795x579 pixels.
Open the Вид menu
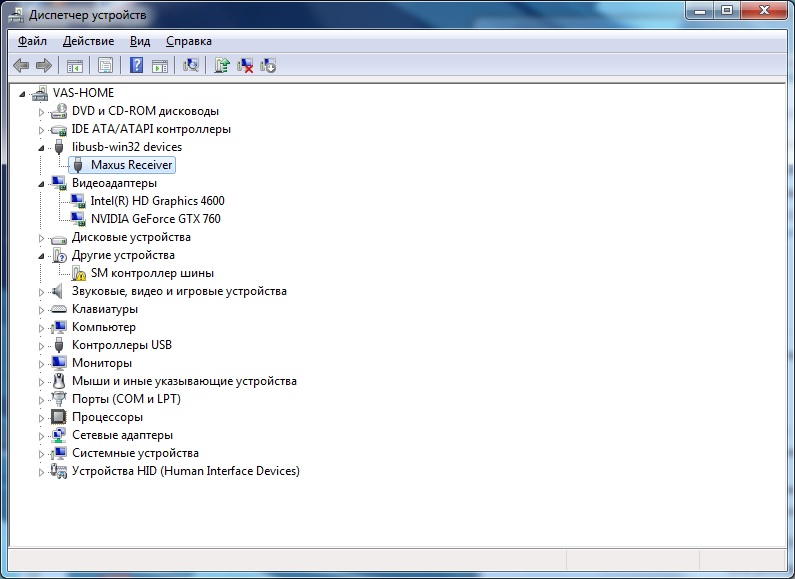click(x=140, y=41)
